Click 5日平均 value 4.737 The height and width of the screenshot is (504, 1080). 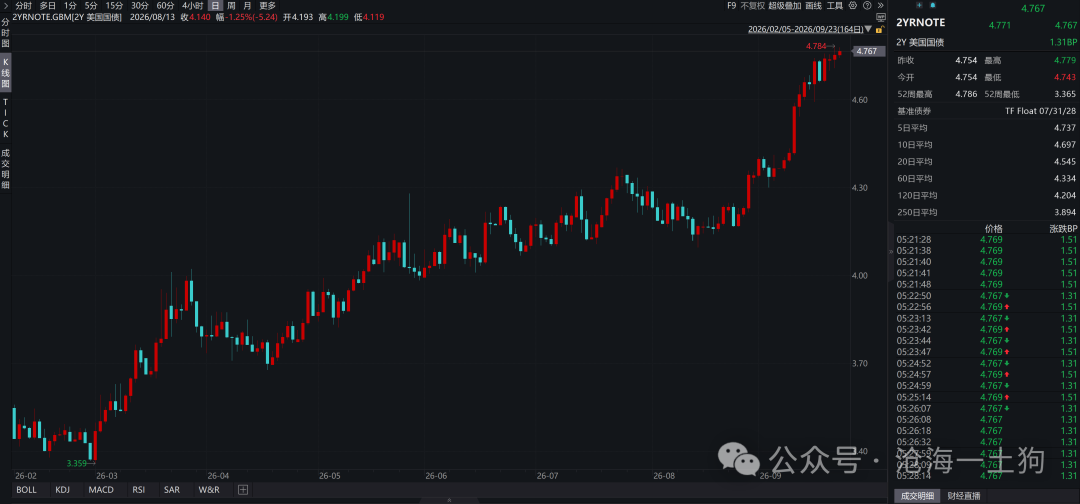pyautogui.click(x=1065, y=128)
